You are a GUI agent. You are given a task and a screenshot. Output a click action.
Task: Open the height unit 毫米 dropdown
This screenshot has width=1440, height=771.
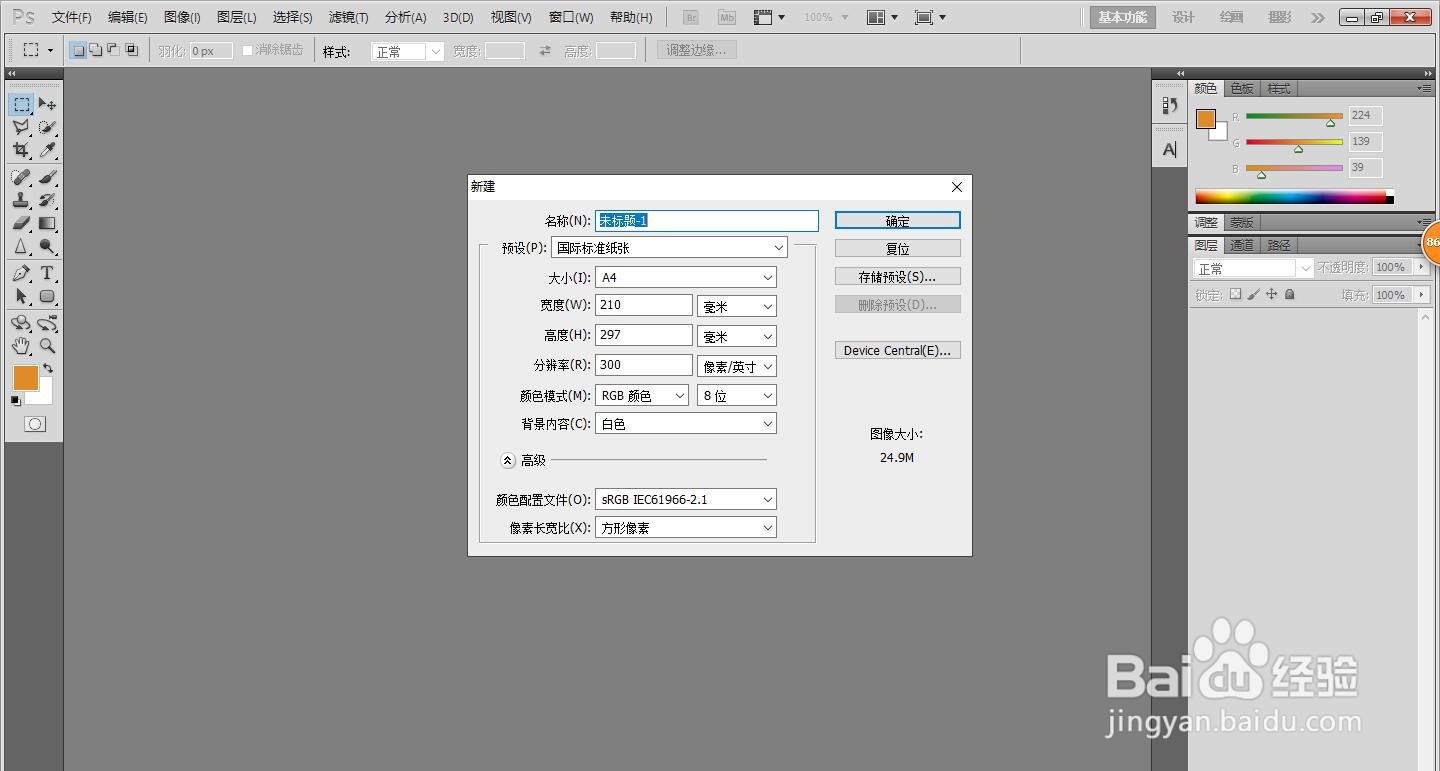pyautogui.click(x=737, y=337)
